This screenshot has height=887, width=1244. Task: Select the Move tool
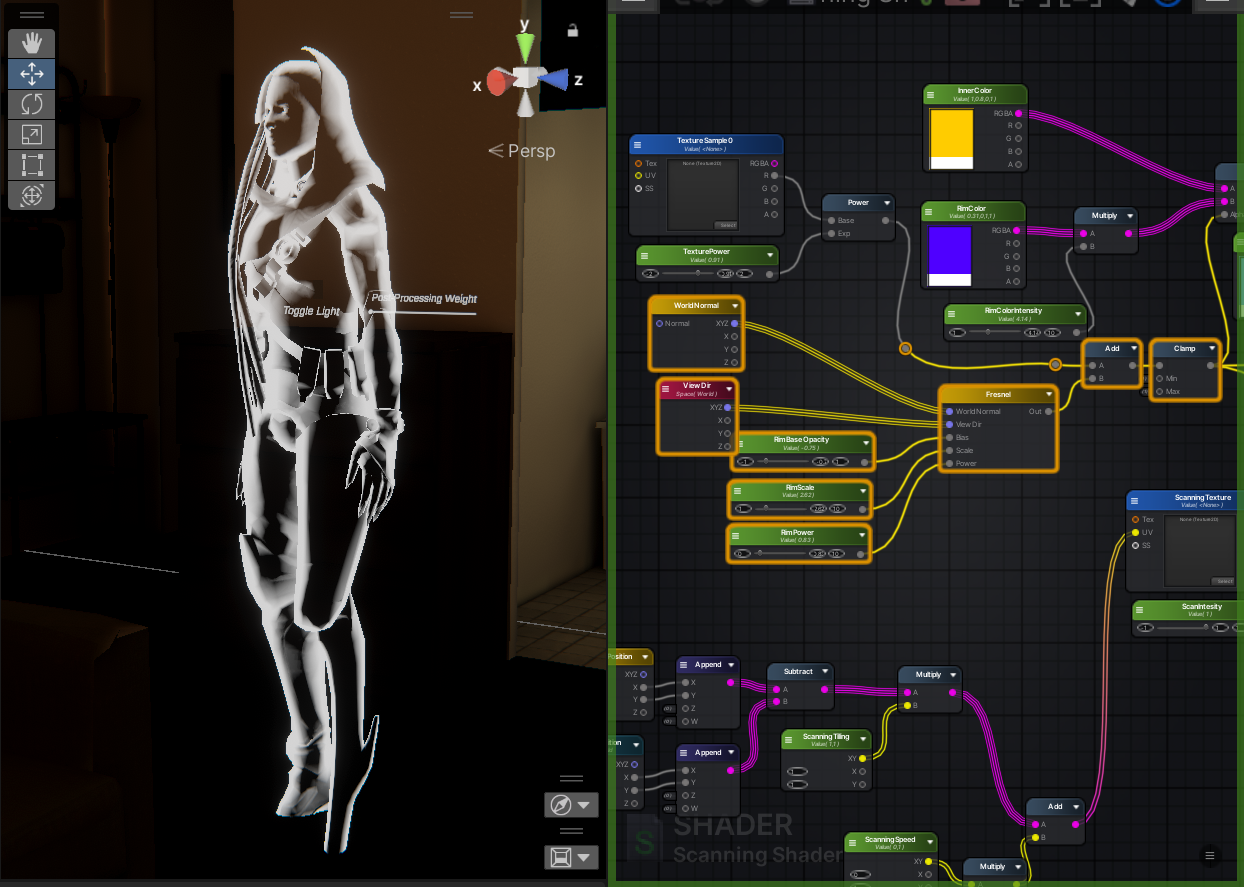[31, 73]
